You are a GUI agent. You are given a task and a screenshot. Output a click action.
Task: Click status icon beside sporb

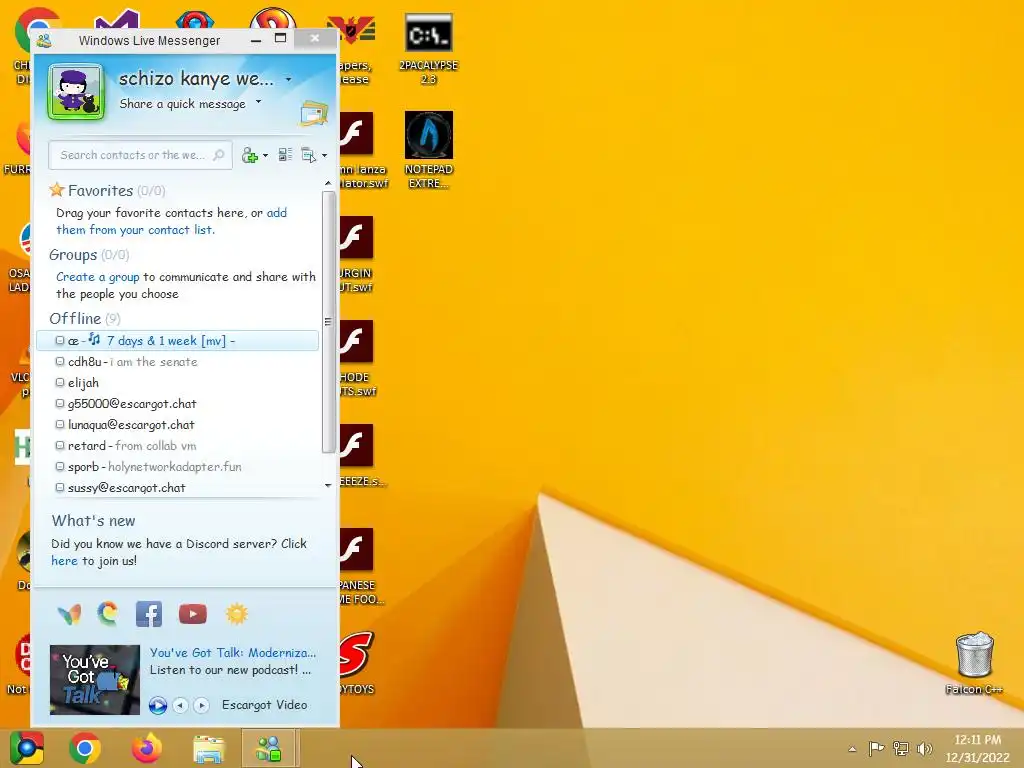60,466
